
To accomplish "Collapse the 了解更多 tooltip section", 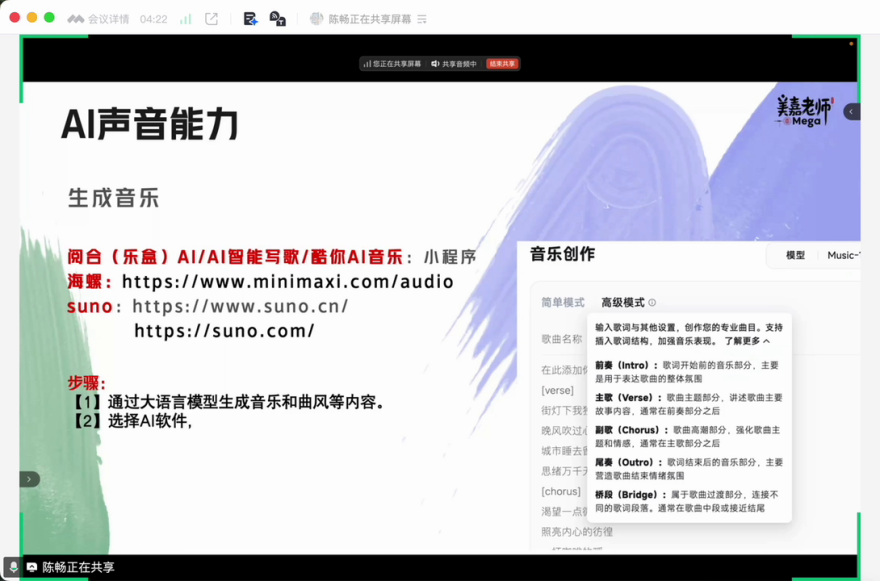I will [x=747, y=341].
